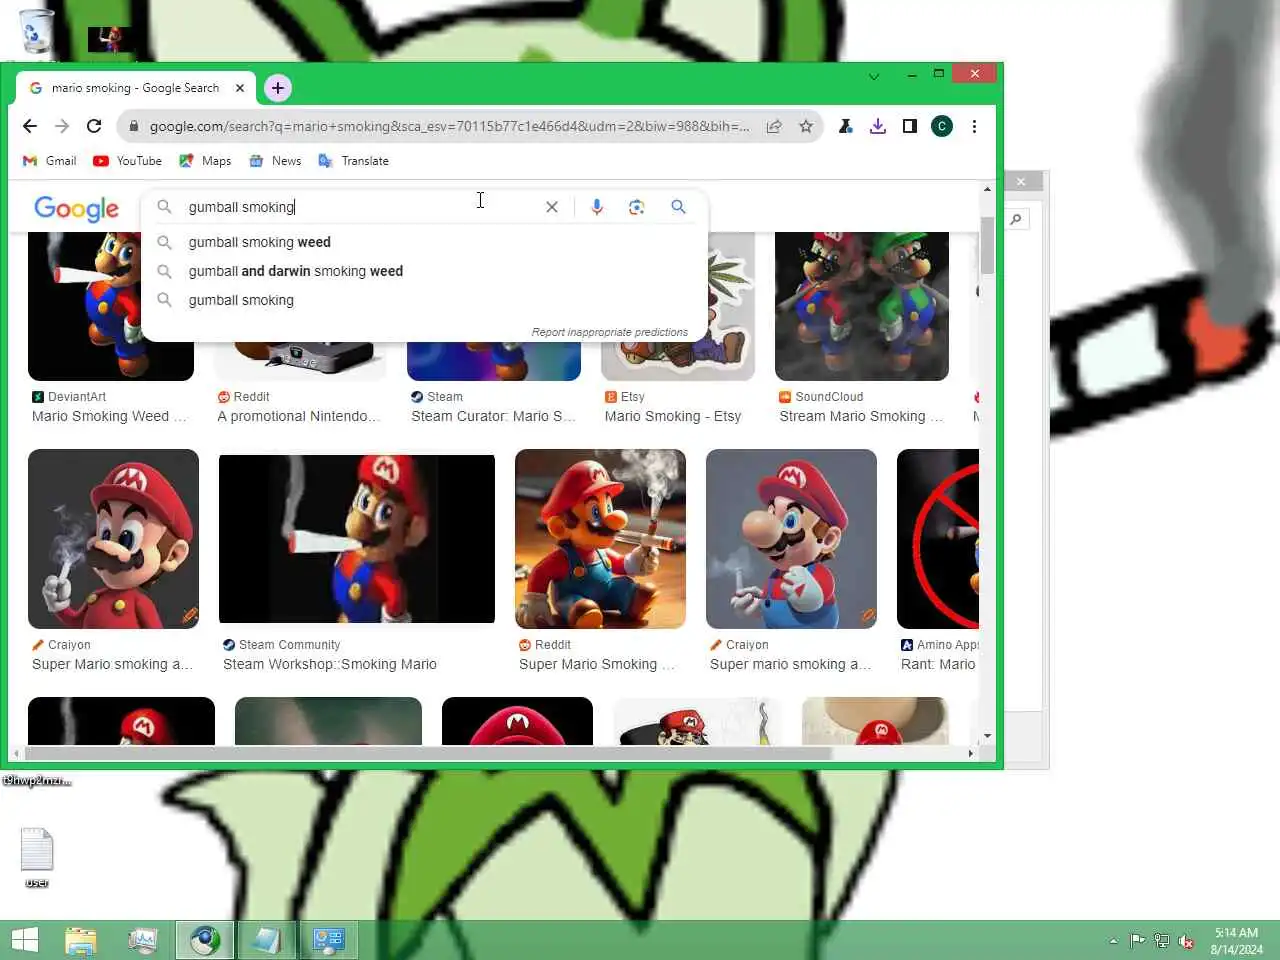The image size is (1280, 960).
Task: Bookmark this tab star icon
Action: 806,126
